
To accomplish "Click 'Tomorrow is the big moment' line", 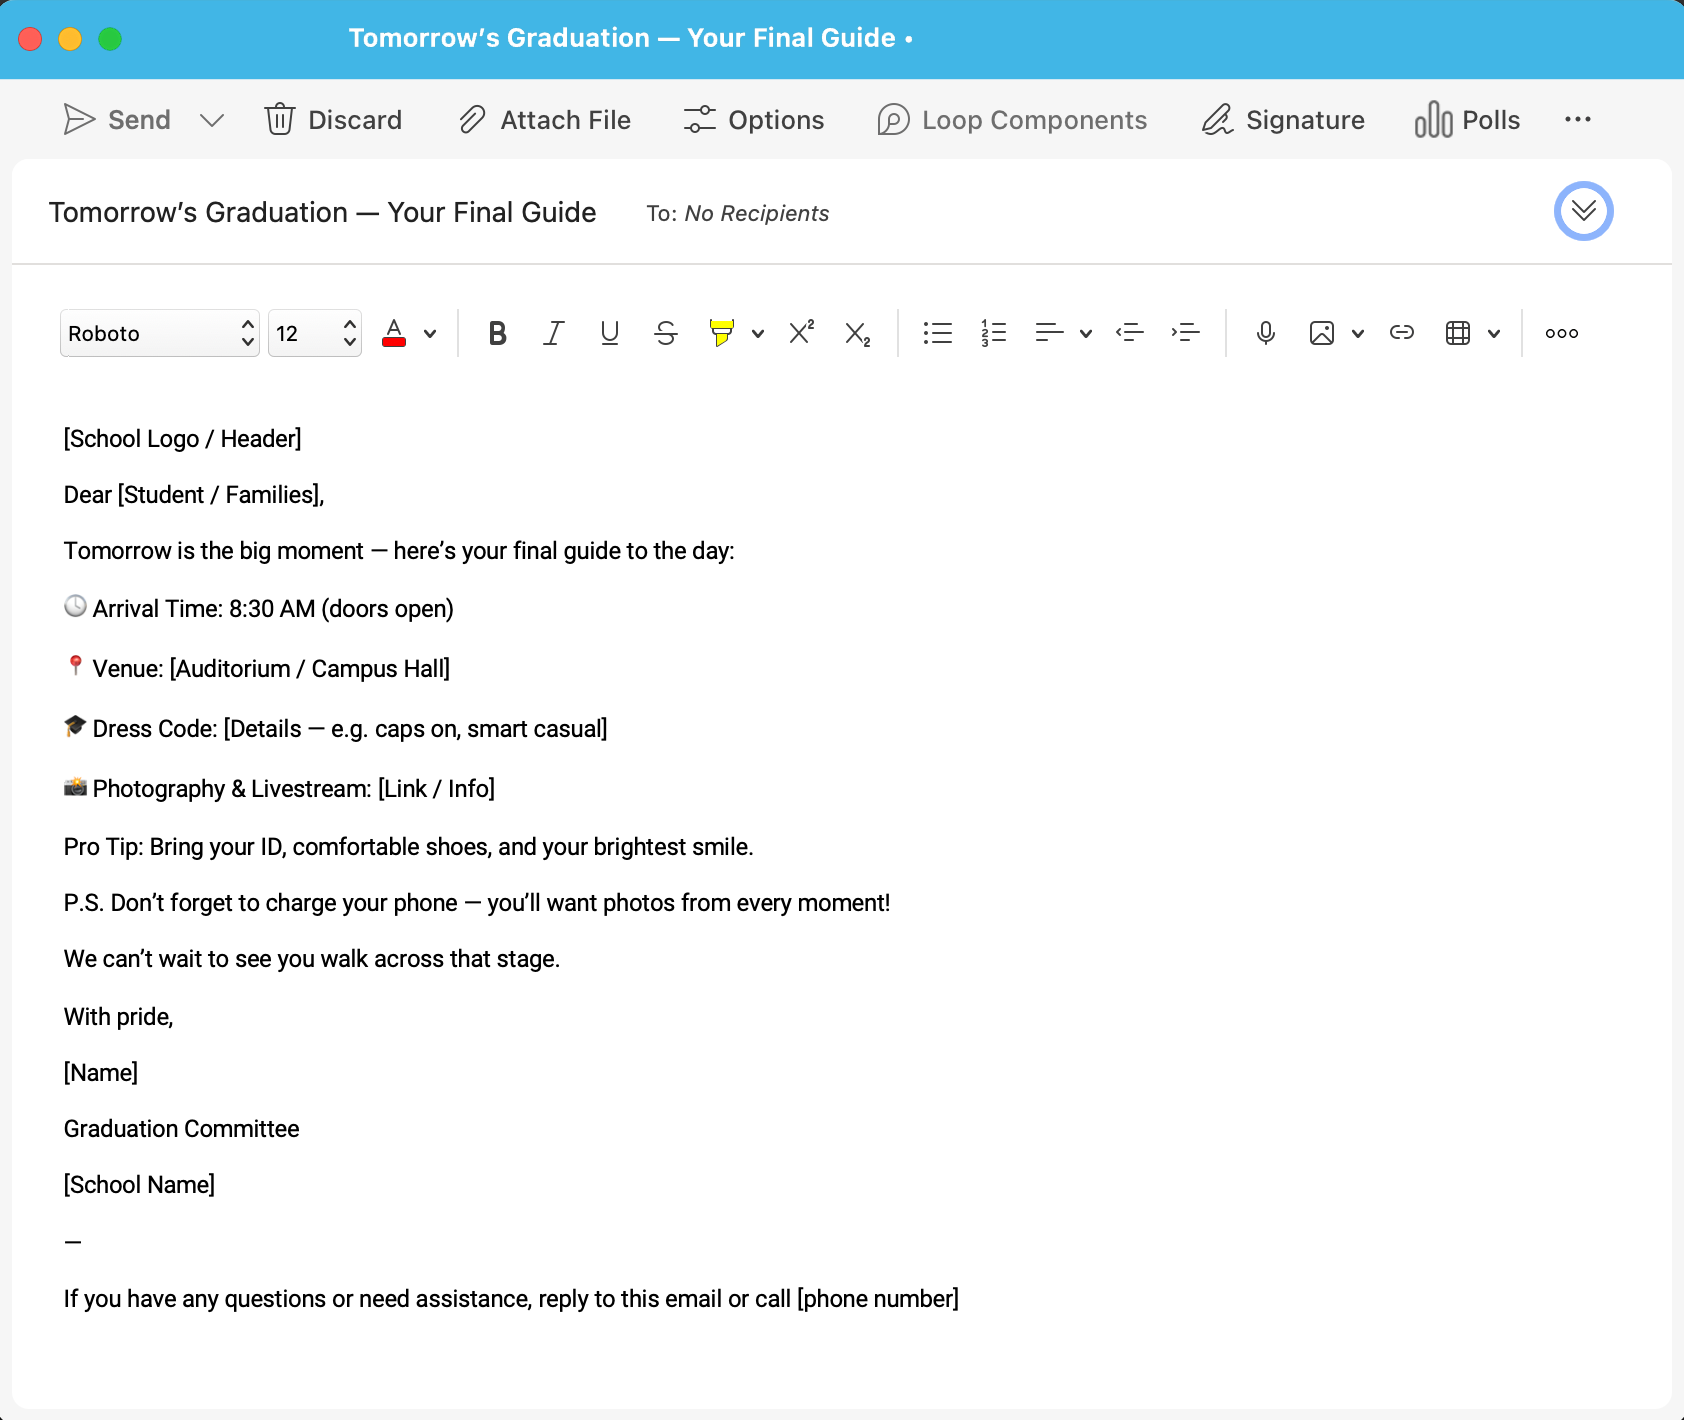I will (x=400, y=551).
